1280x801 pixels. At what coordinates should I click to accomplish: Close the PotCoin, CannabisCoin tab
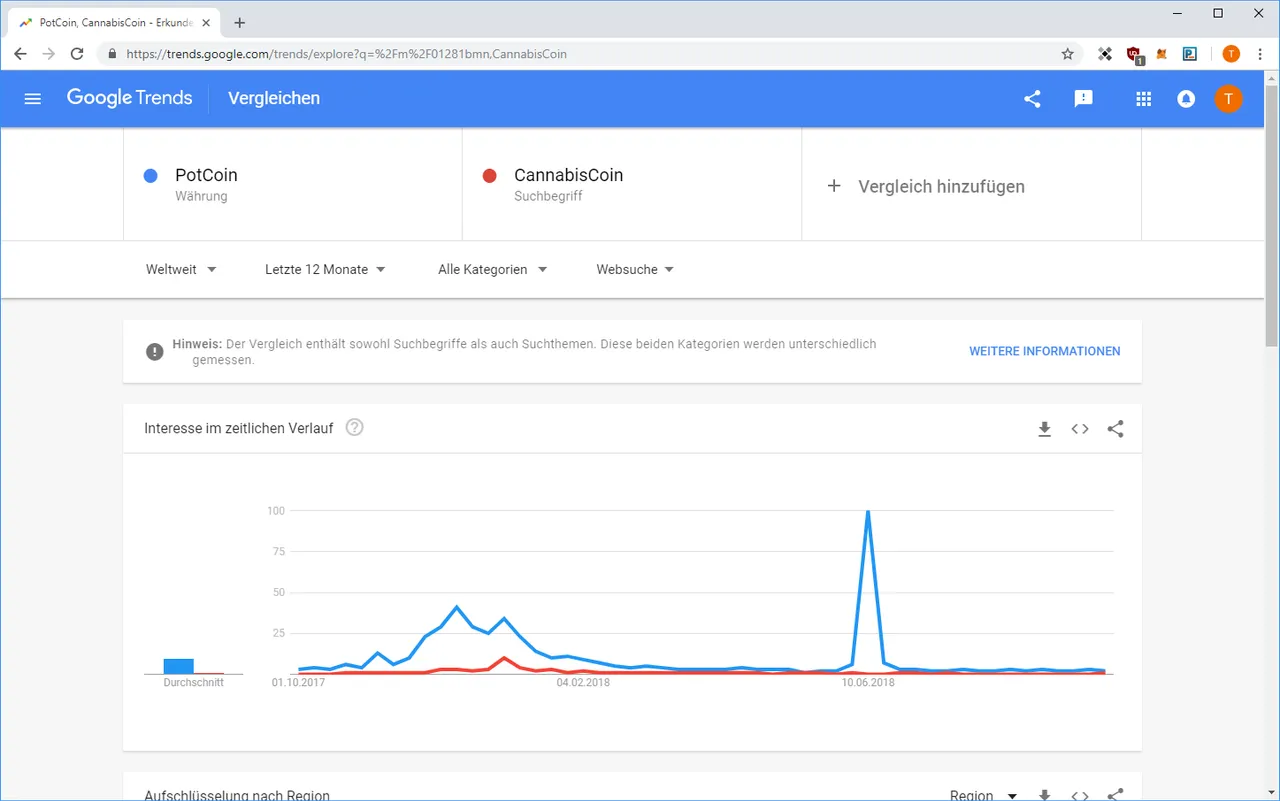208,22
